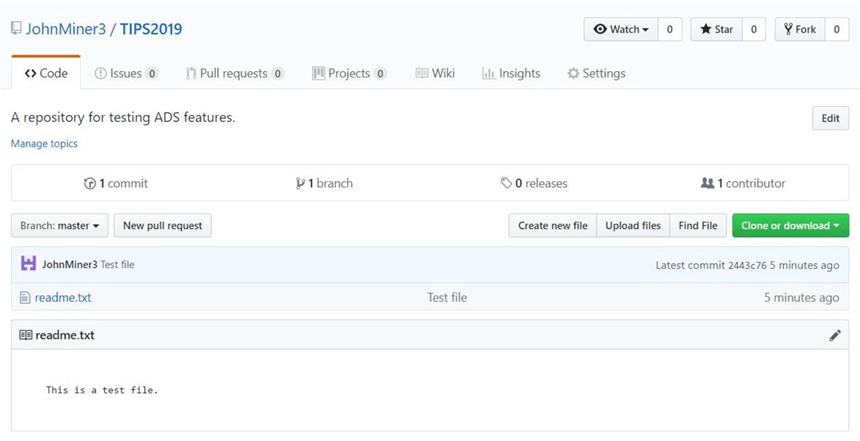The height and width of the screenshot is (441, 860).
Task: Star the TIPS2019 repository
Action: point(716,29)
